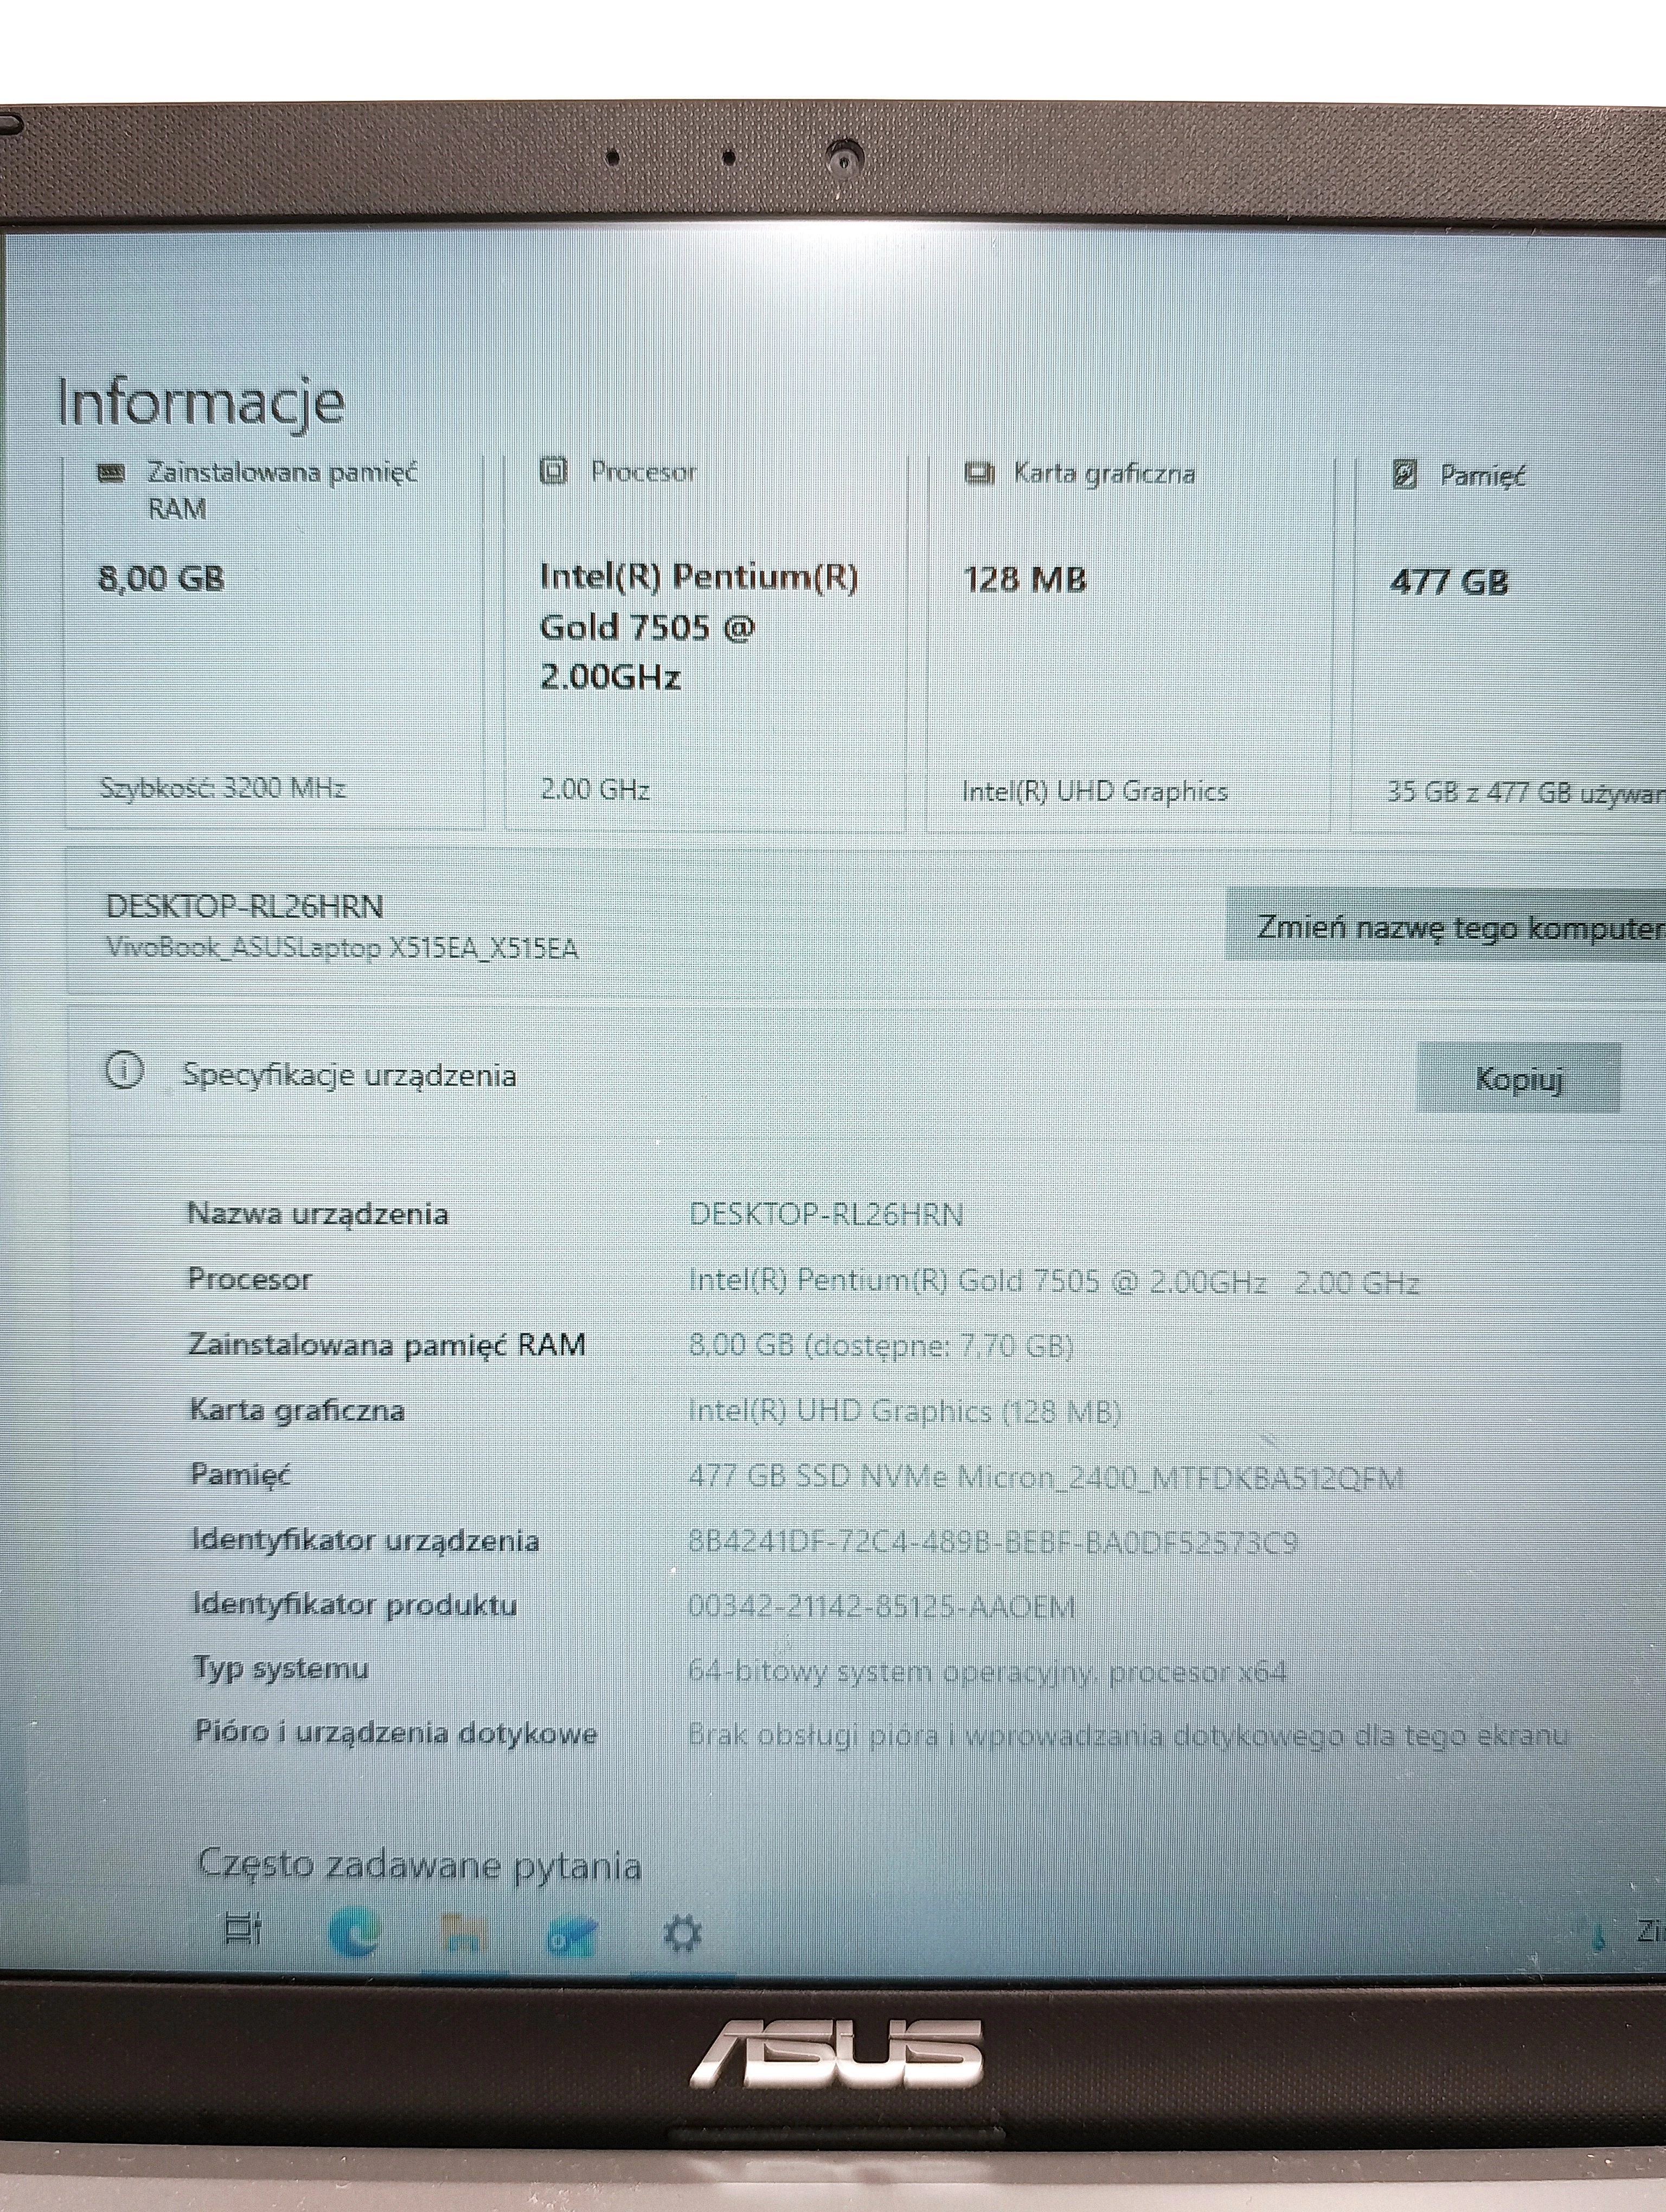Open Task View from the taskbar

(x=242, y=1929)
